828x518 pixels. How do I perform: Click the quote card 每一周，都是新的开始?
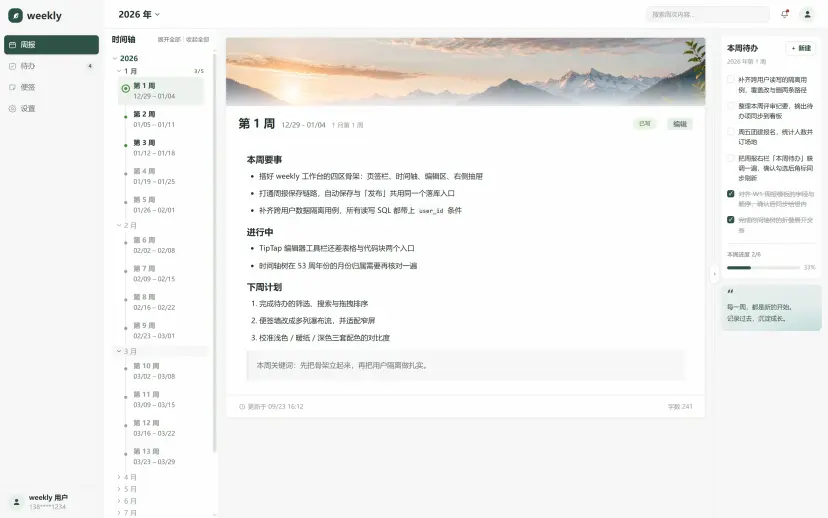[x=771, y=308]
